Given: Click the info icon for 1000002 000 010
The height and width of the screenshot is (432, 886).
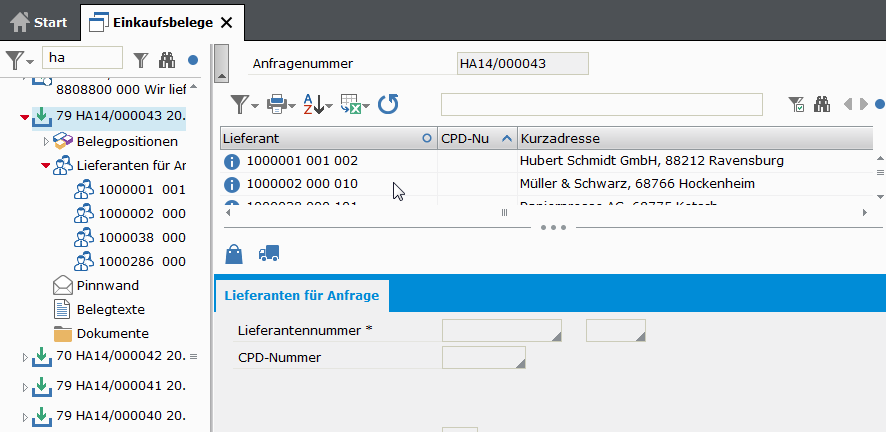Looking at the screenshot, I should point(232,185).
